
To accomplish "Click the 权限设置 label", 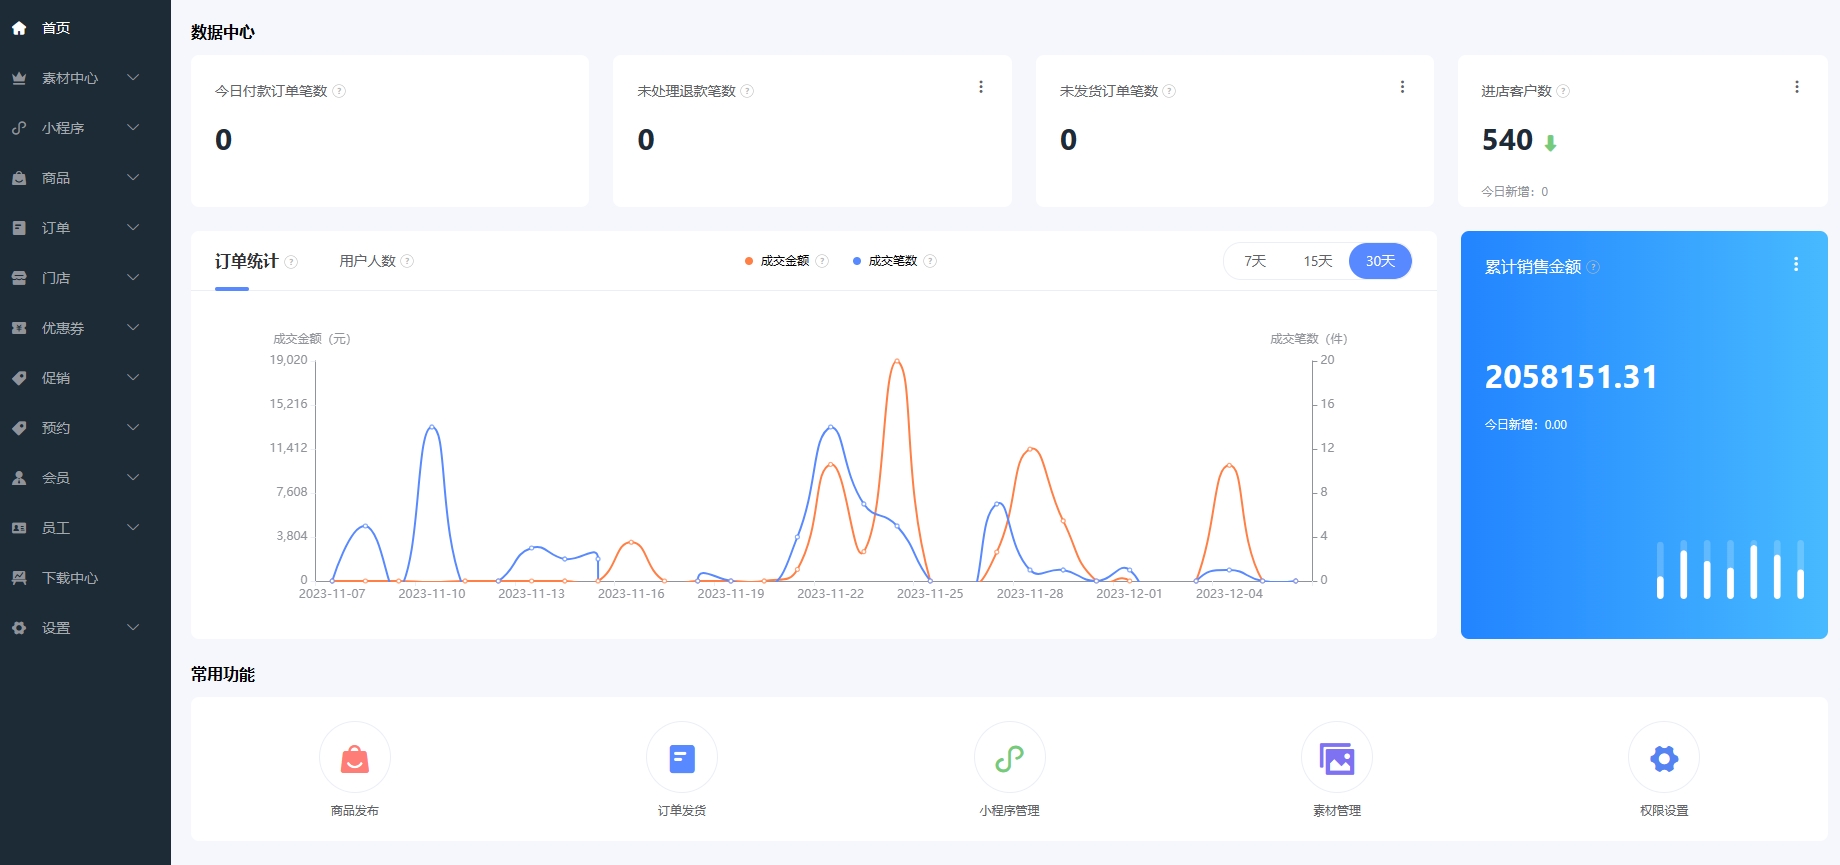I will pyautogui.click(x=1664, y=811).
